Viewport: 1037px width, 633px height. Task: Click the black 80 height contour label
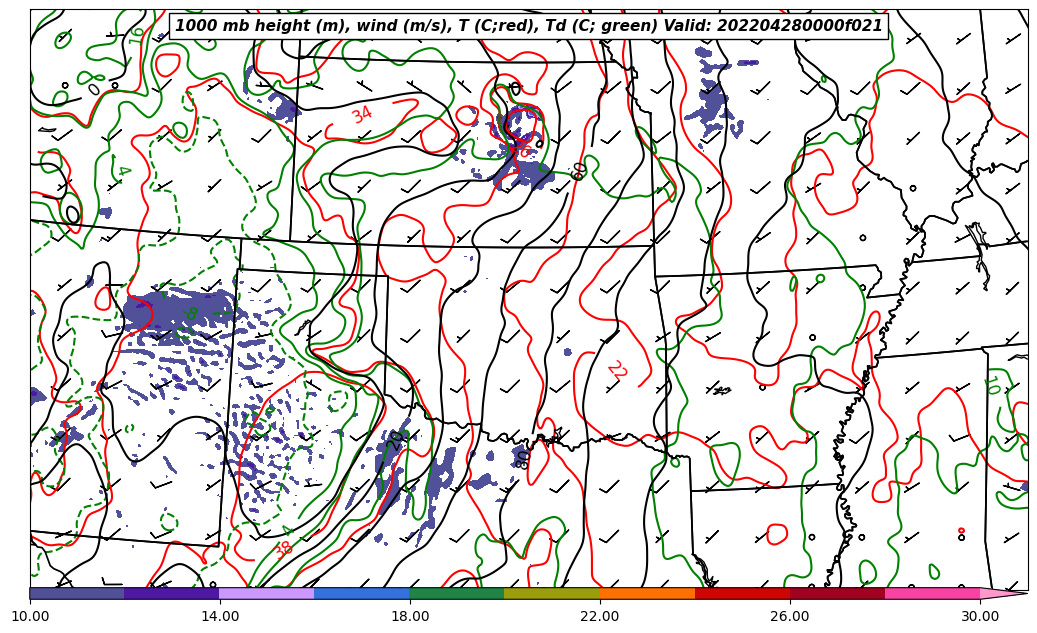click(522, 460)
